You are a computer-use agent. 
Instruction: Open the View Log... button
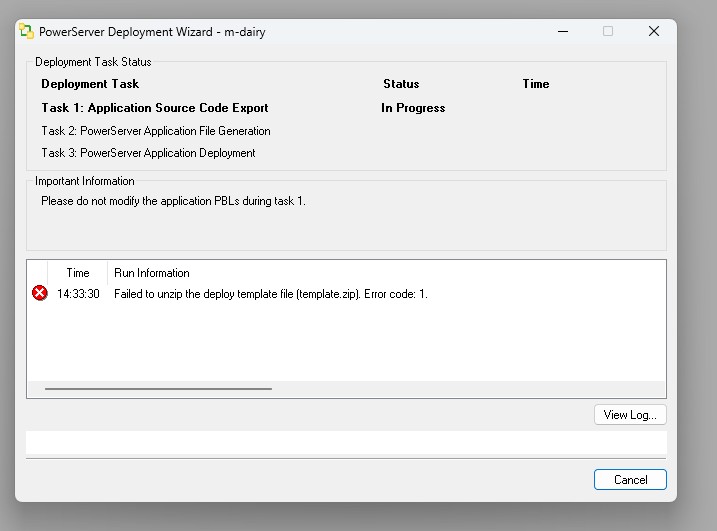coord(629,415)
